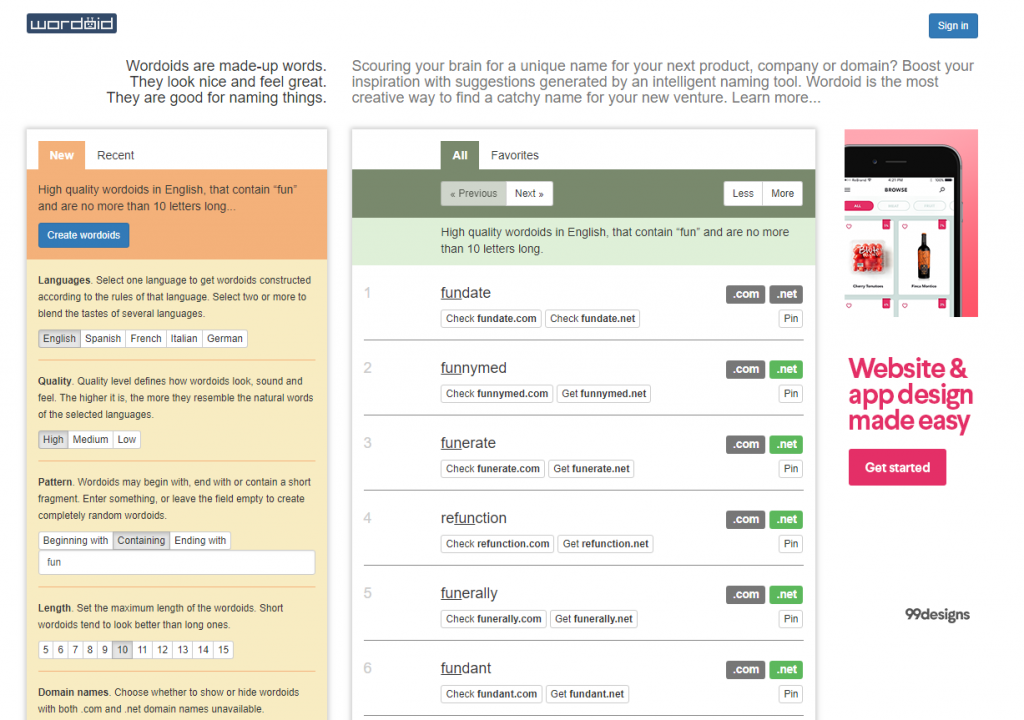Image resolution: width=1024 pixels, height=720 pixels.
Task: Set maximum length to 12
Action: point(162,650)
